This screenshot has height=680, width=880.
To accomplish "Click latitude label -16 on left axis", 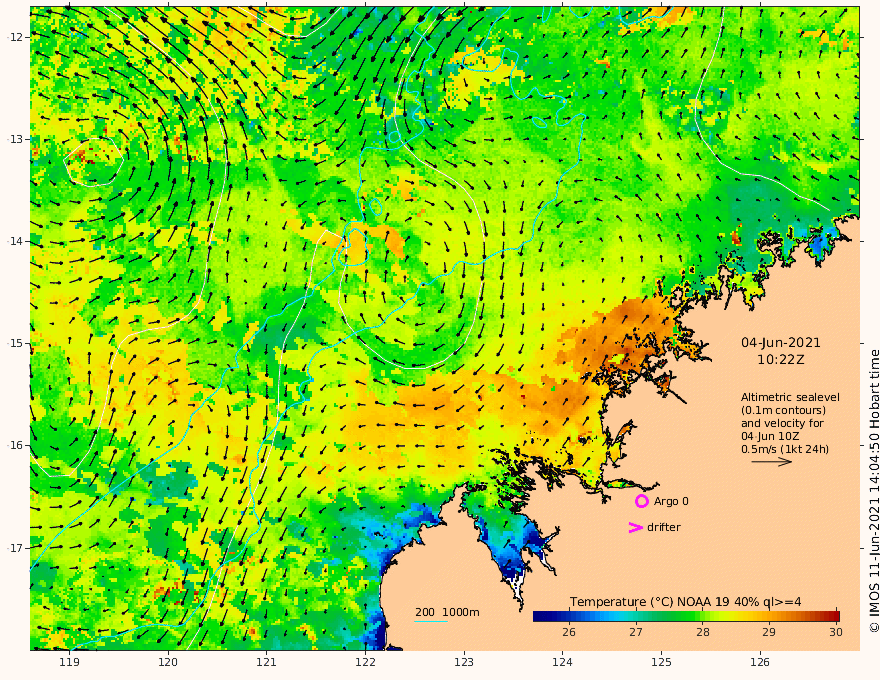I will click(x=15, y=445).
